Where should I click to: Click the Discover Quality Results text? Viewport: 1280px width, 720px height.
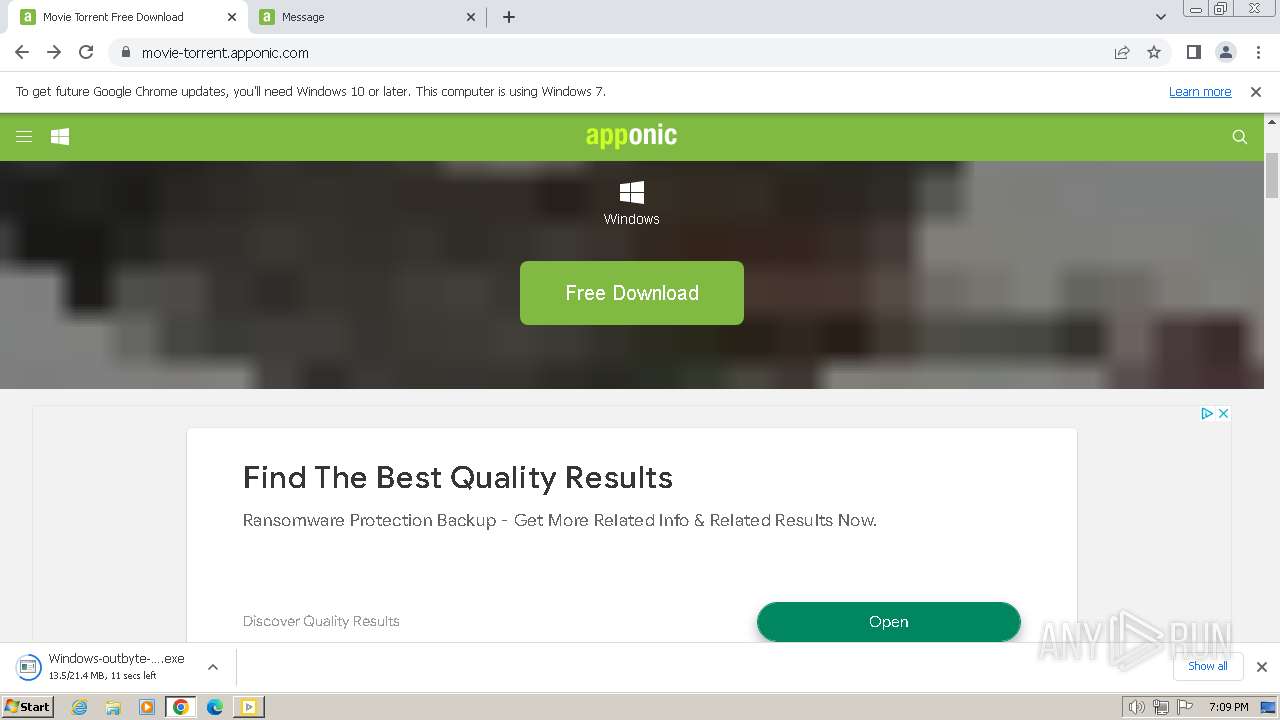pos(321,621)
